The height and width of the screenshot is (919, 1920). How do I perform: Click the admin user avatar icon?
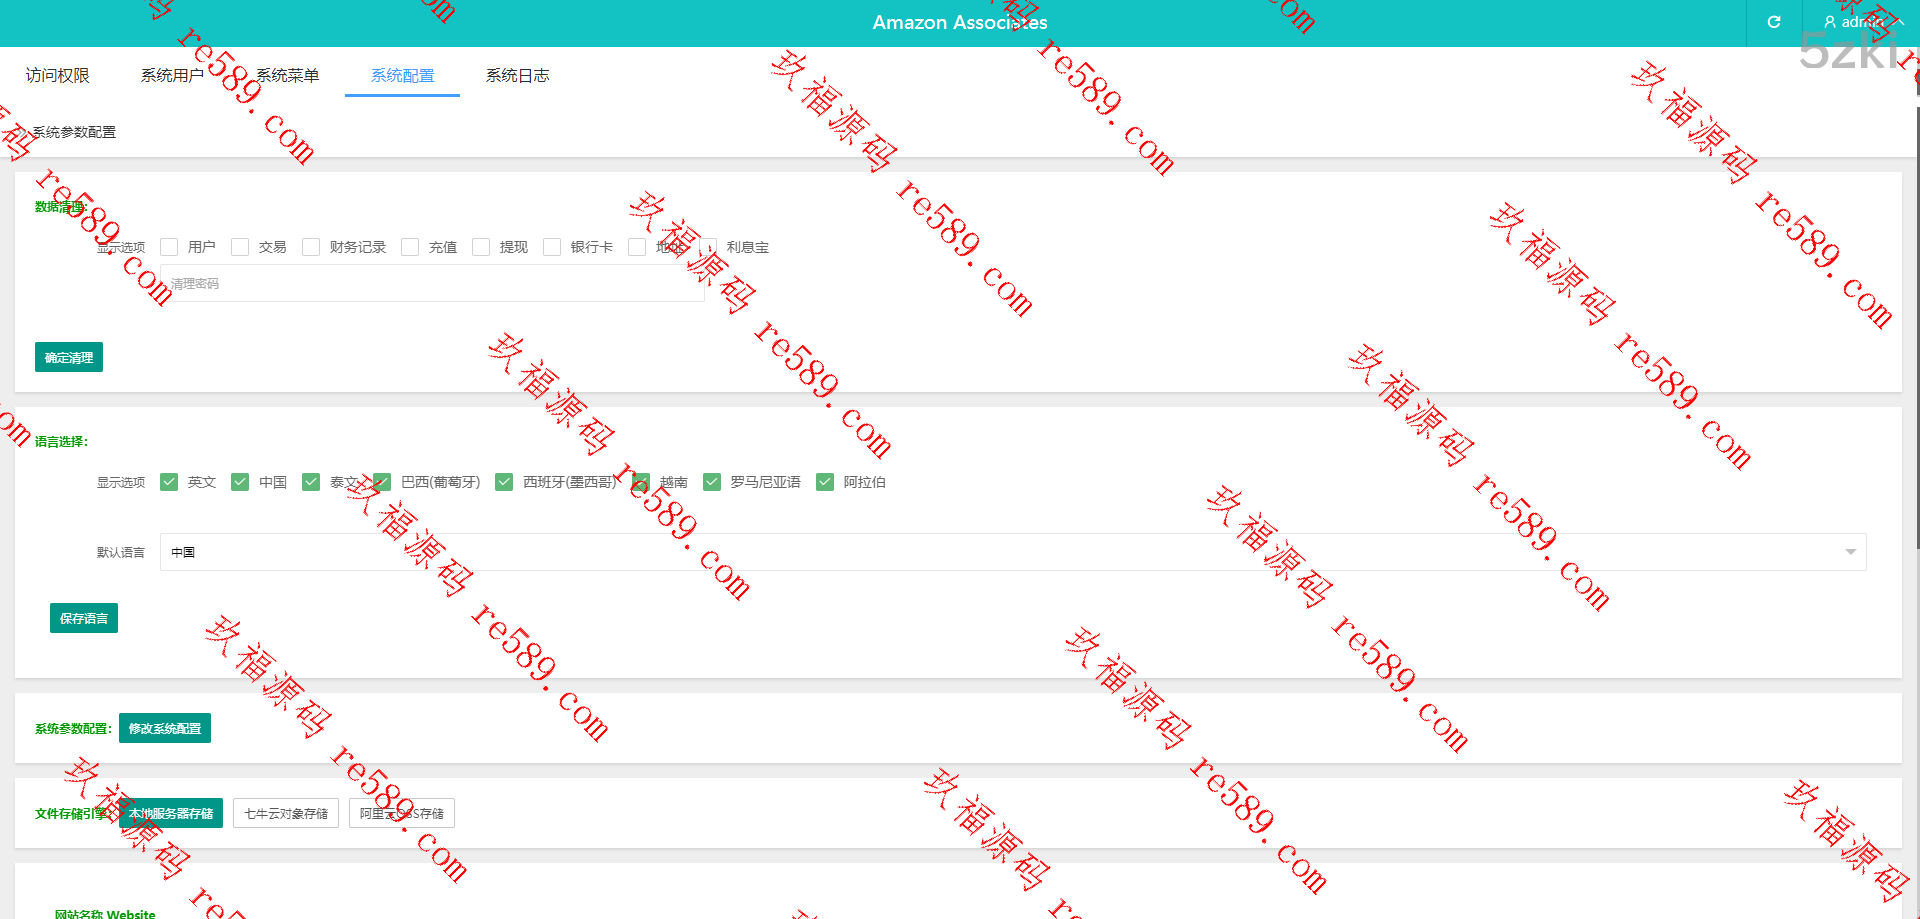[x=1829, y=22]
